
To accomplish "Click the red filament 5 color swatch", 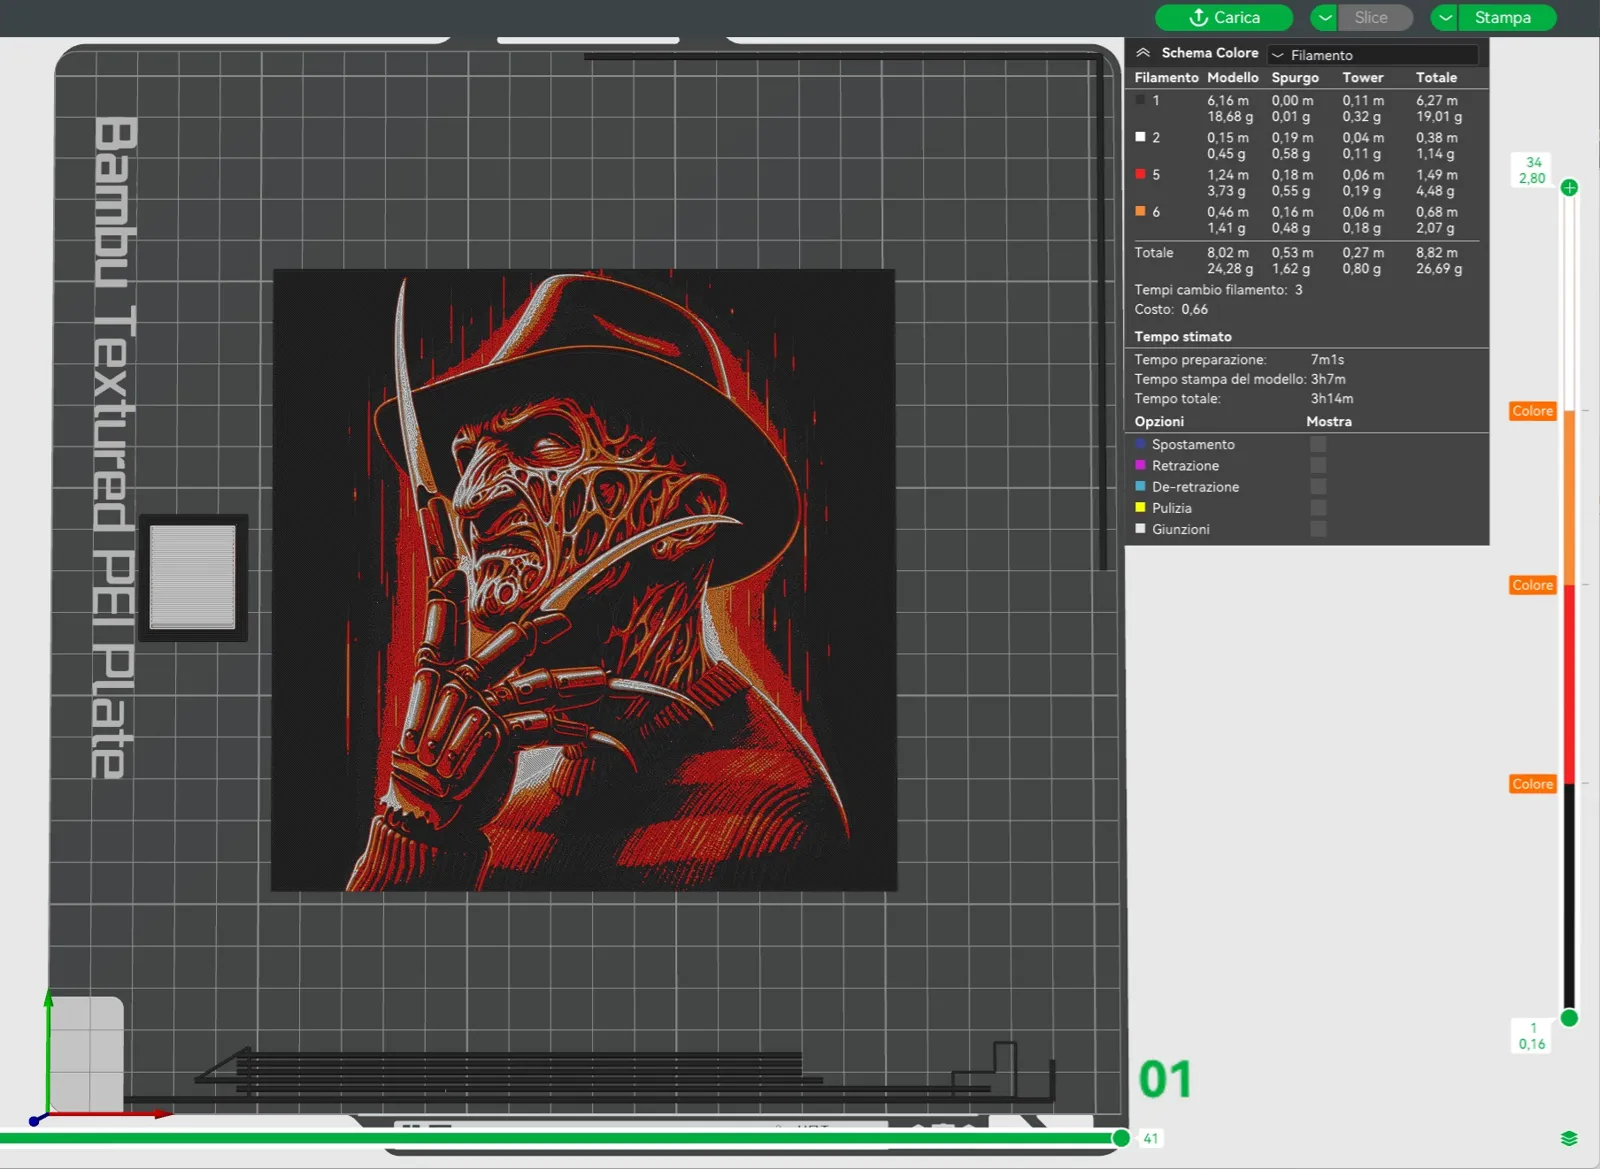I will 1140,174.
